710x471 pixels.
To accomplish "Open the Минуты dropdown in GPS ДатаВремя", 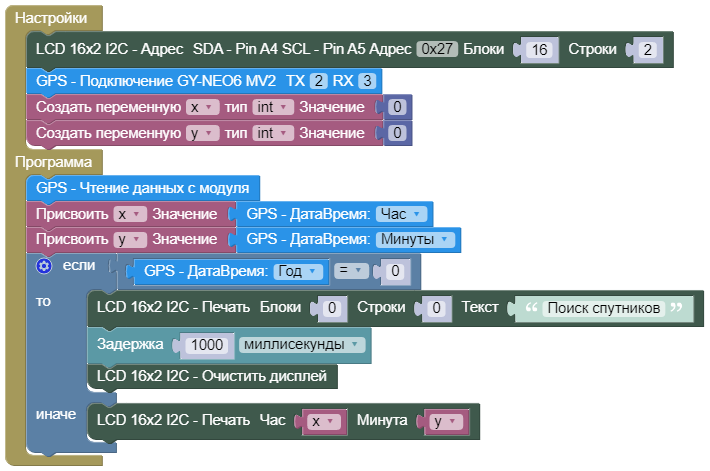I will (x=417, y=239).
